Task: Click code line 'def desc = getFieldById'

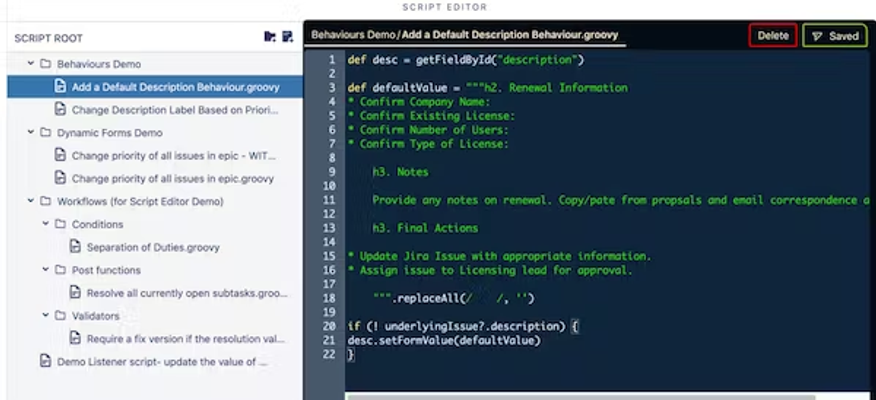Action: pos(466,60)
